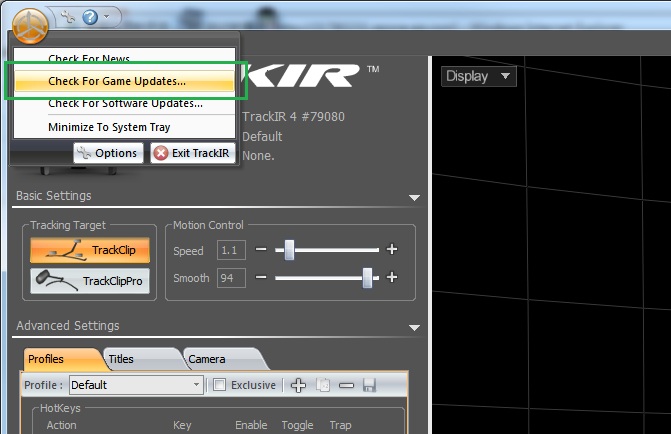This screenshot has width=671, height=434.
Task: Click the TrackIR round application menu button
Action: [31, 22]
